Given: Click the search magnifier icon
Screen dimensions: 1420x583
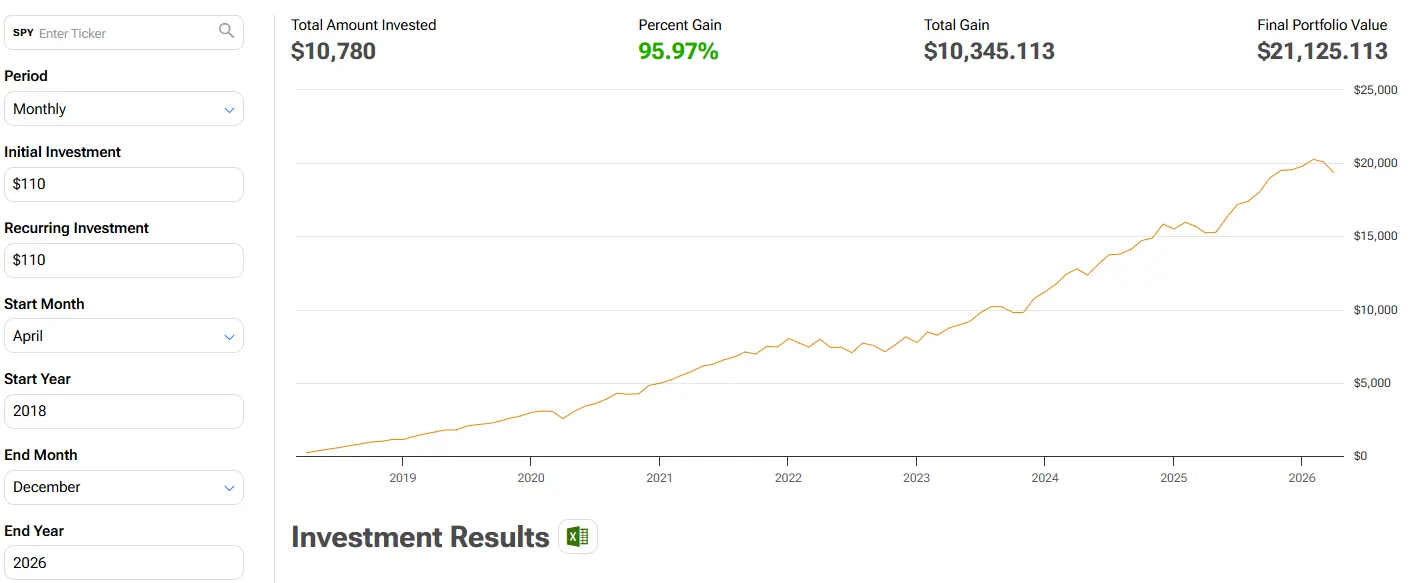Looking at the screenshot, I should [226, 31].
